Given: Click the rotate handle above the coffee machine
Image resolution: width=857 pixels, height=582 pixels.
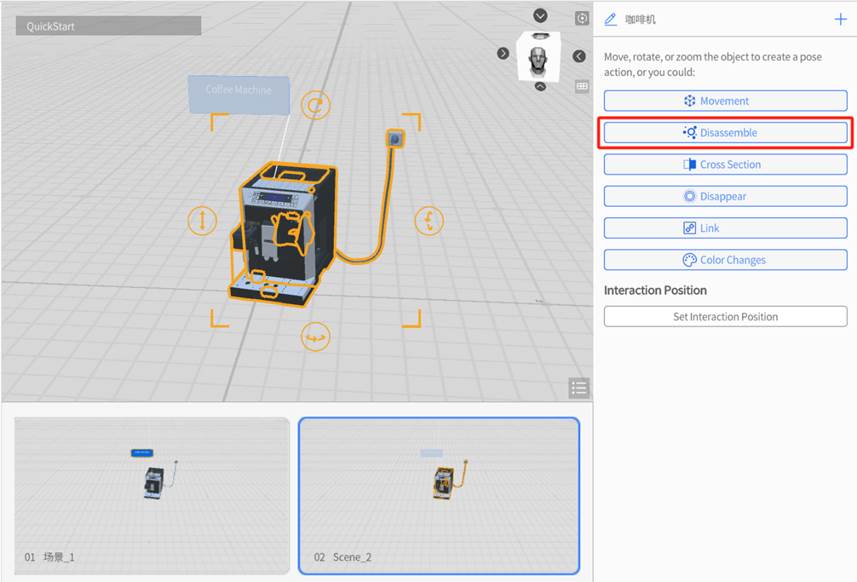Looking at the screenshot, I should pyautogui.click(x=316, y=106).
